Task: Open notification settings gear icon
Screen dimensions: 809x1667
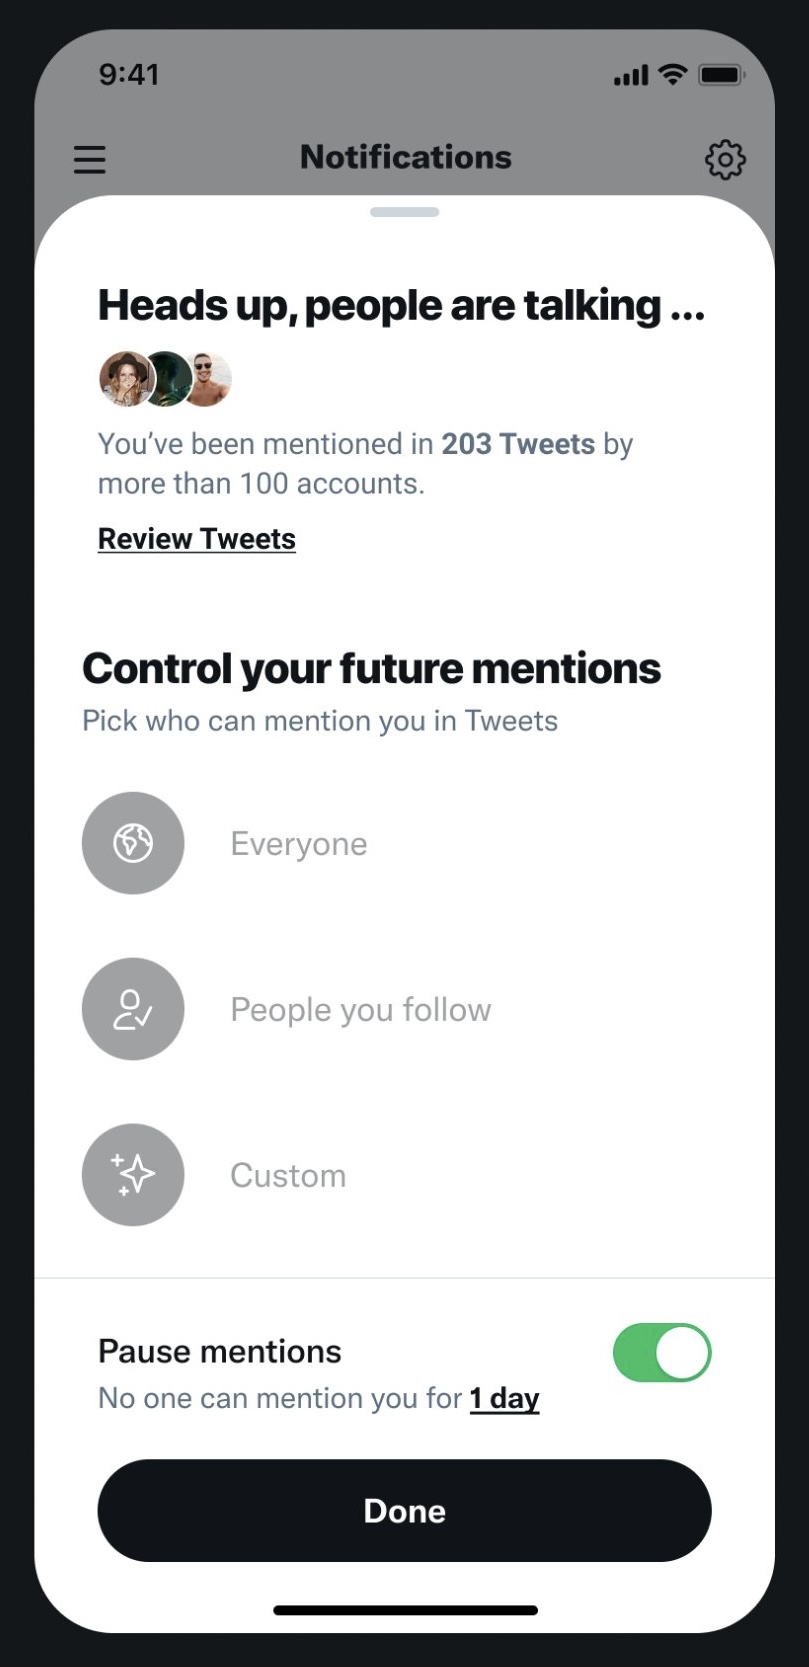Action: (725, 159)
